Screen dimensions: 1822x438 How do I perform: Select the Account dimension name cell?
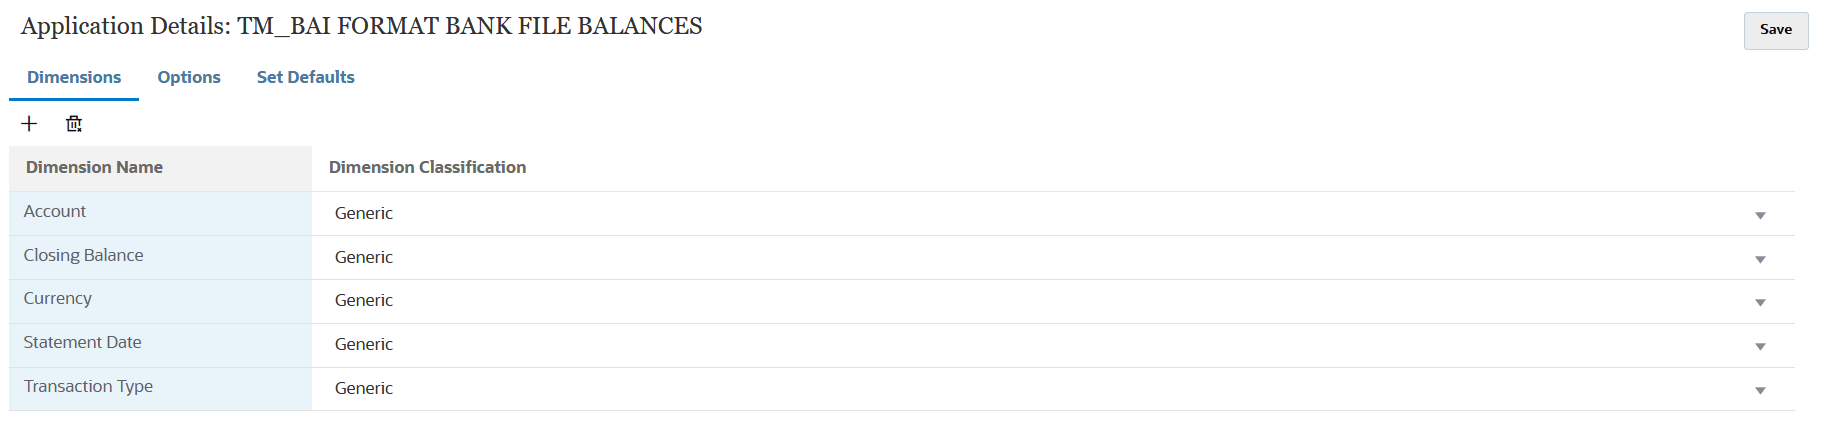(x=55, y=212)
